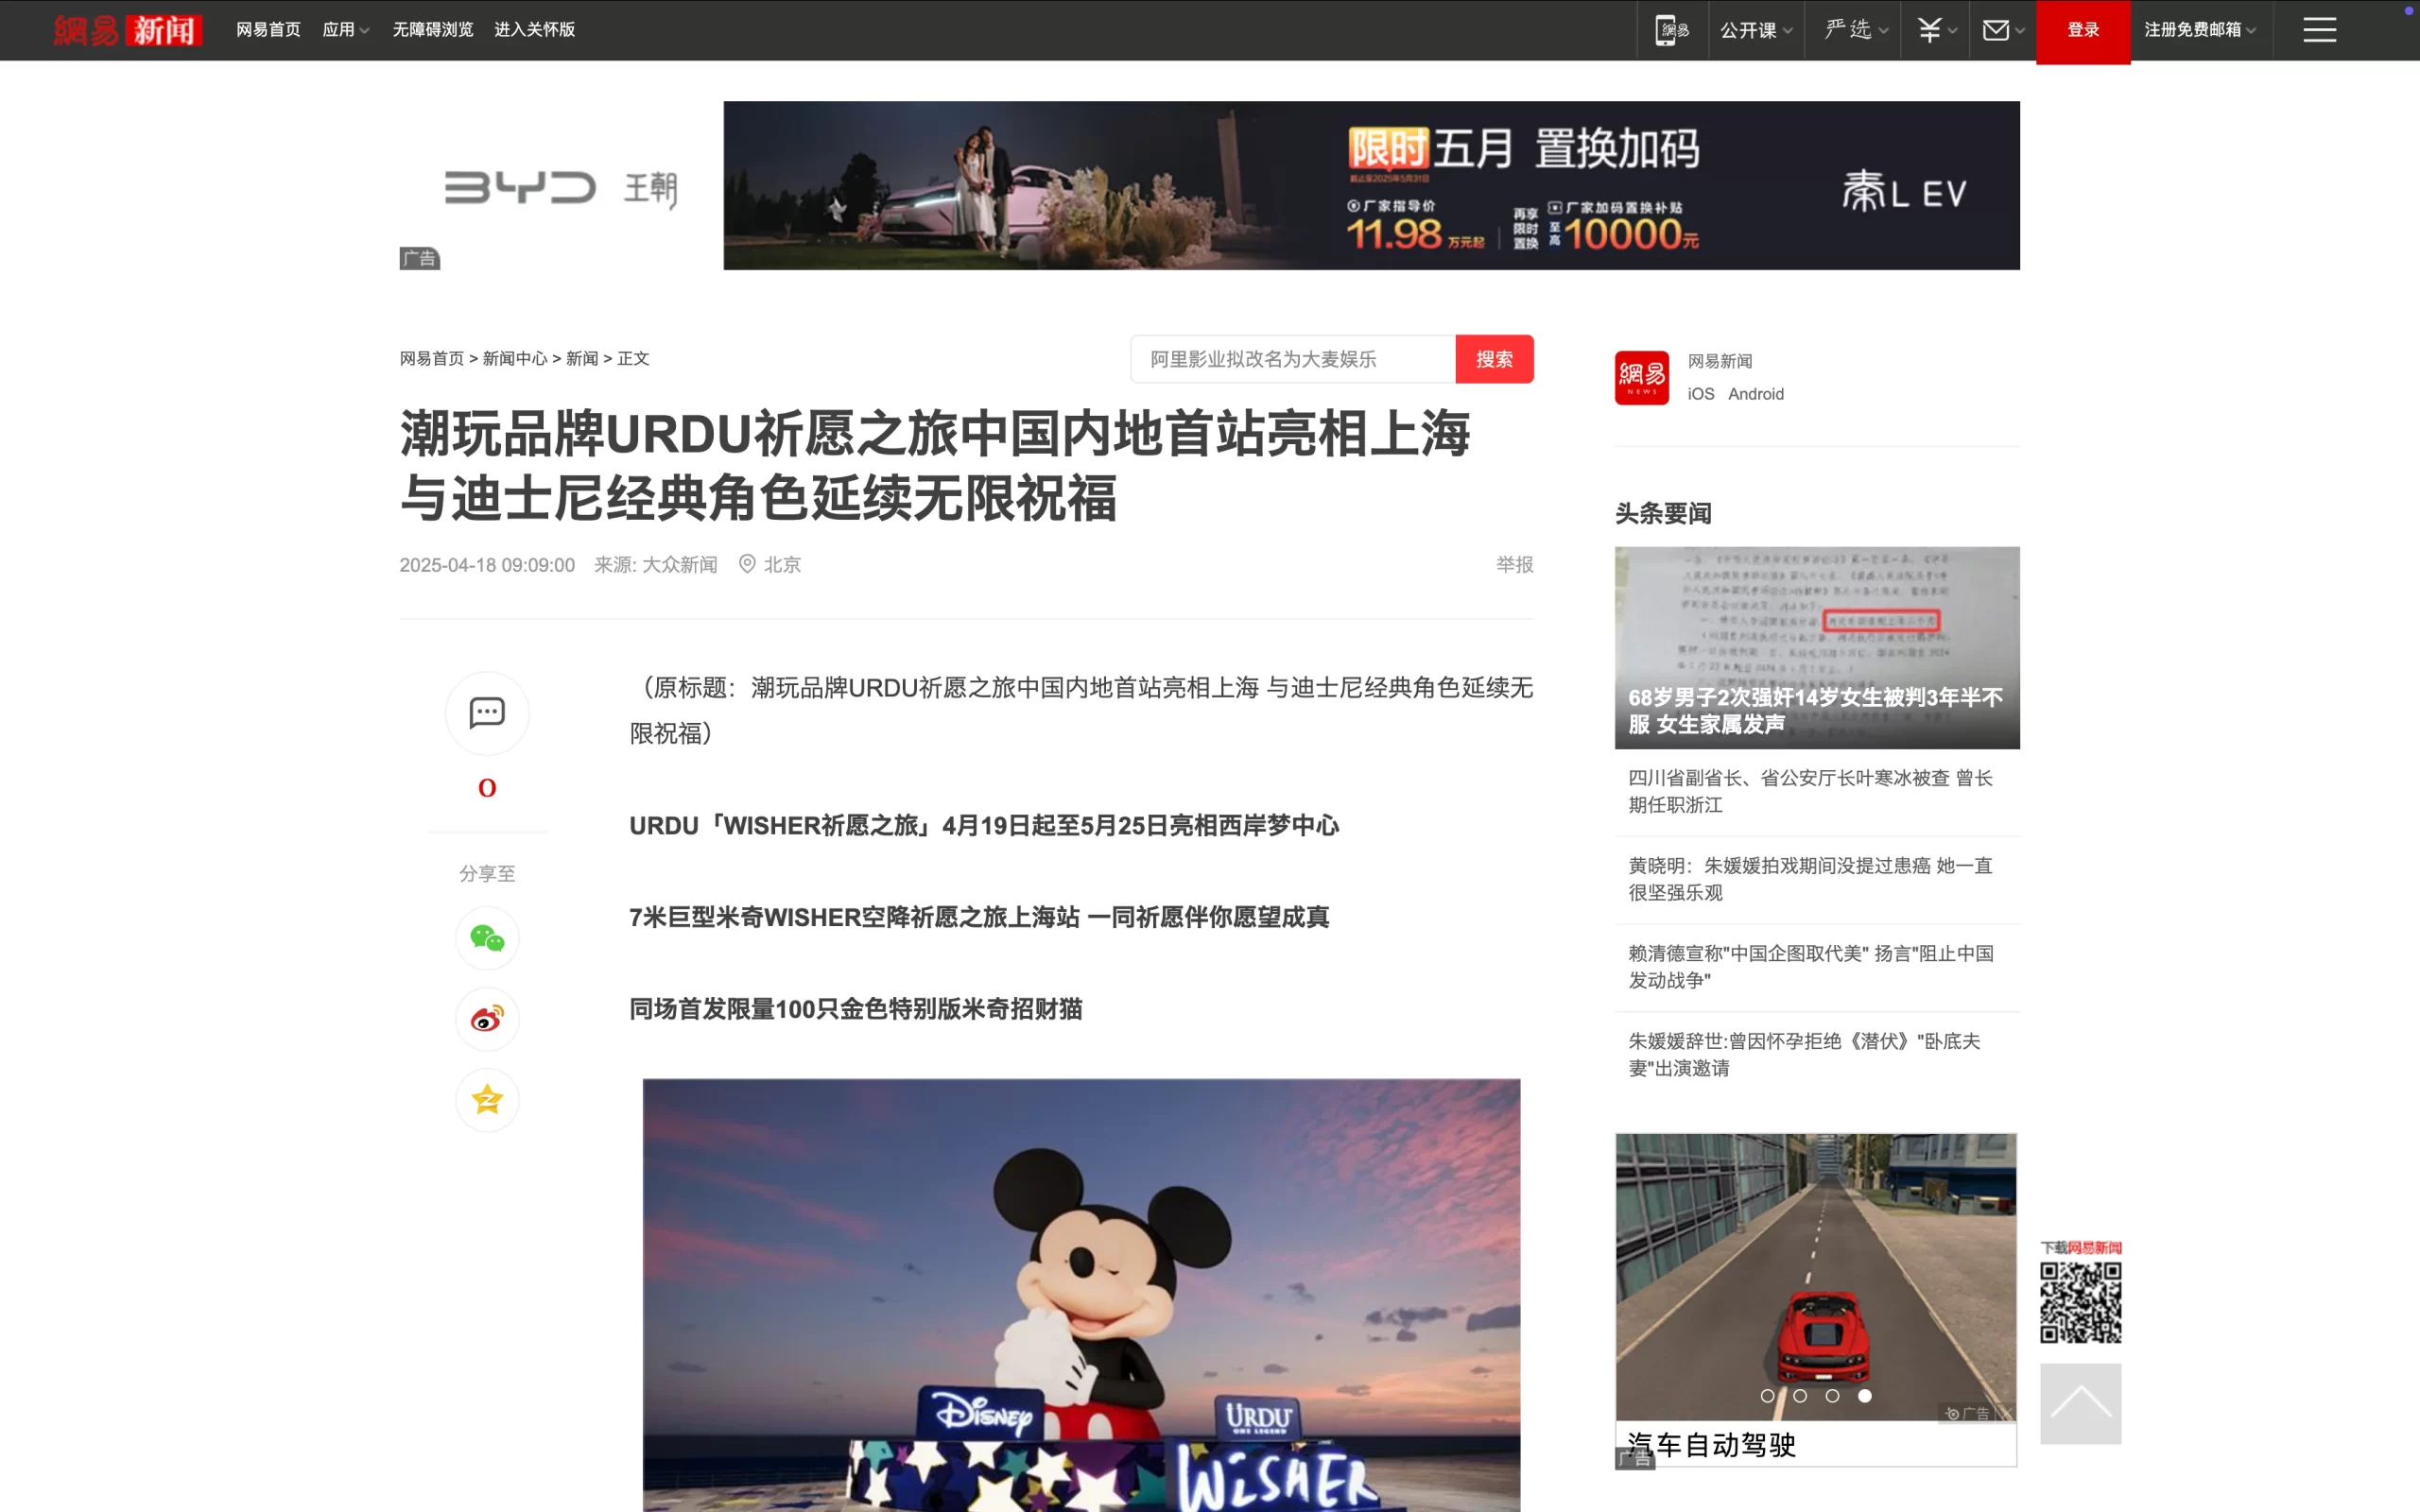Click the back-to-top arrow button
The height and width of the screenshot is (1512, 2420).
(2080, 1403)
